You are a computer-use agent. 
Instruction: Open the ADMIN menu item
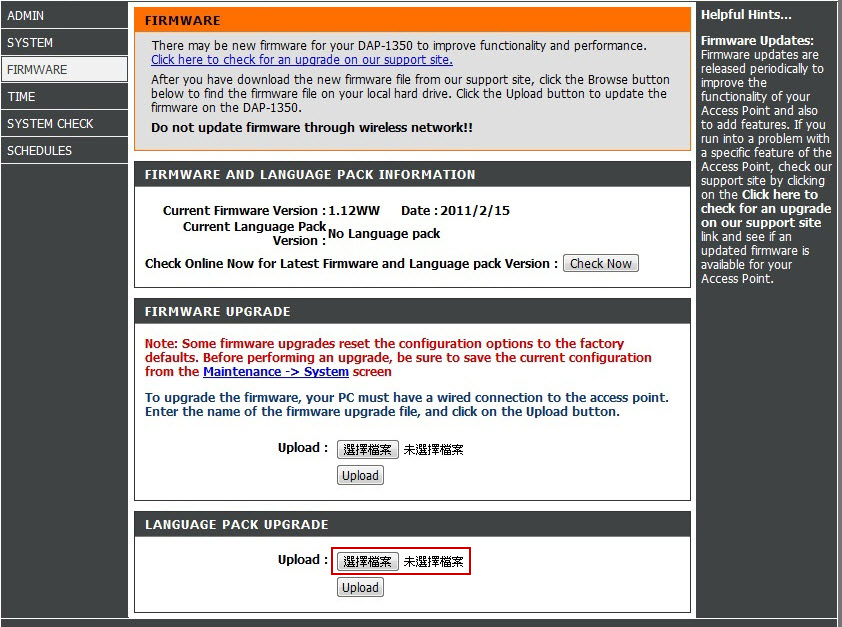64,16
